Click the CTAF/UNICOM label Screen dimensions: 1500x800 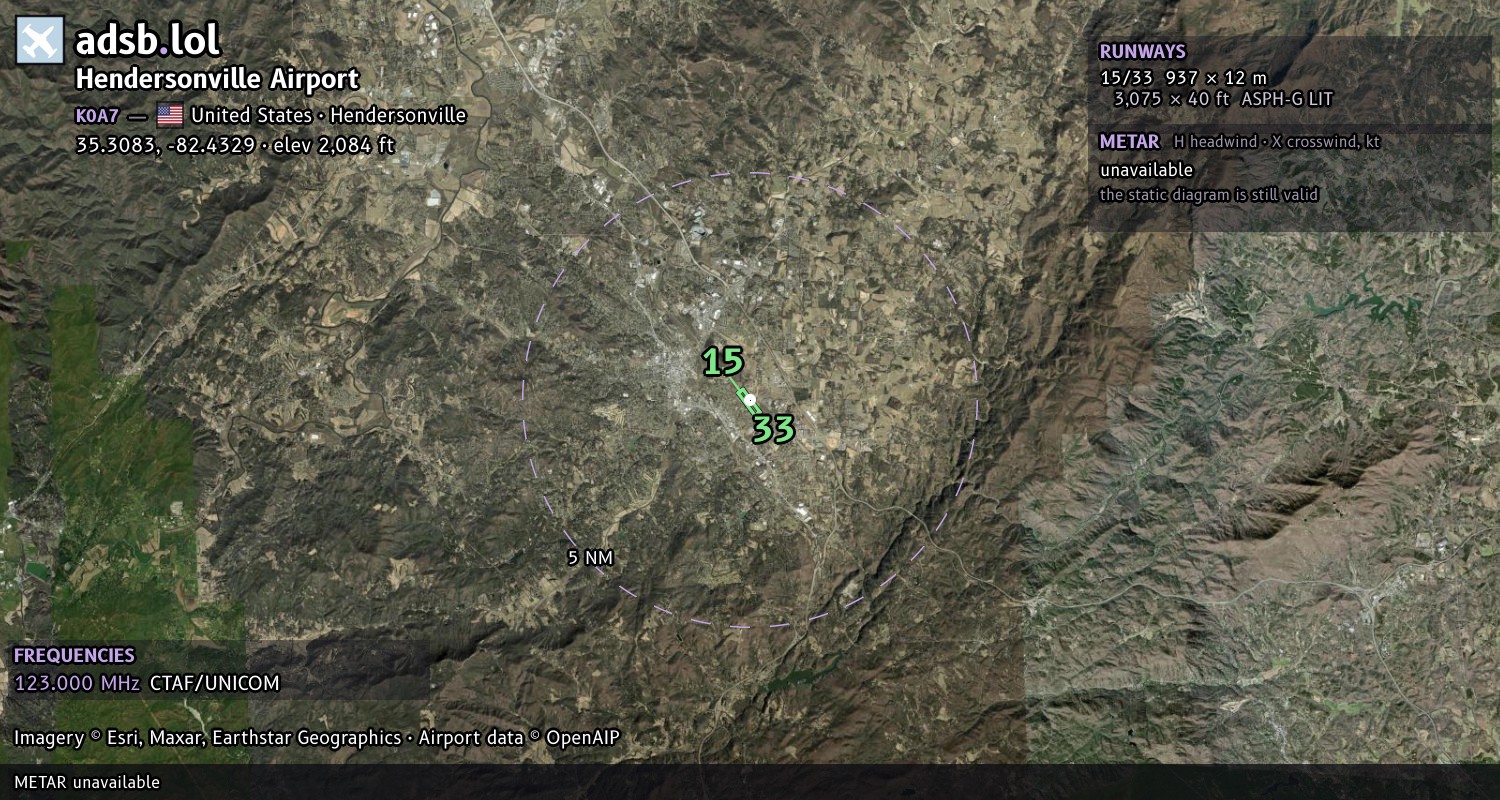click(x=215, y=684)
